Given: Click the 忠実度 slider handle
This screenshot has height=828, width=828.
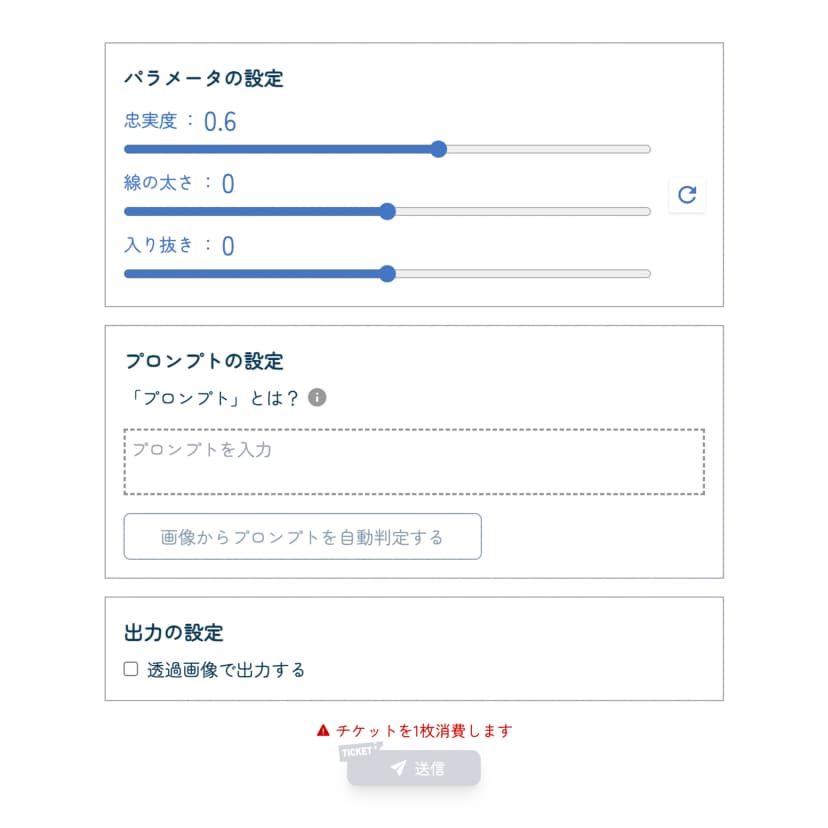Looking at the screenshot, I should click(x=438, y=149).
